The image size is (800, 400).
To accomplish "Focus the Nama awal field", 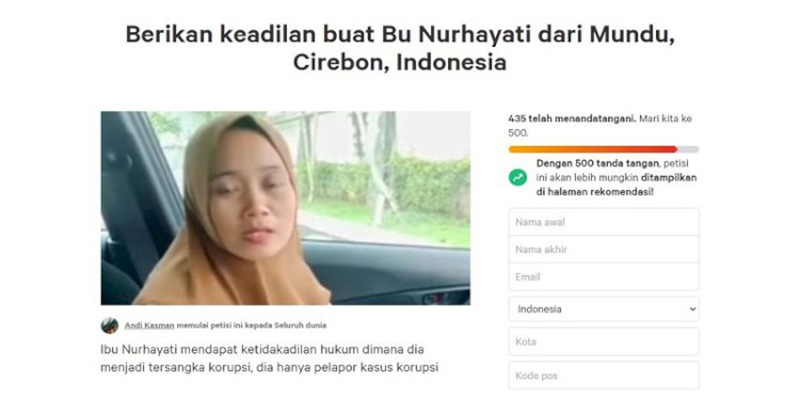I will (604, 222).
